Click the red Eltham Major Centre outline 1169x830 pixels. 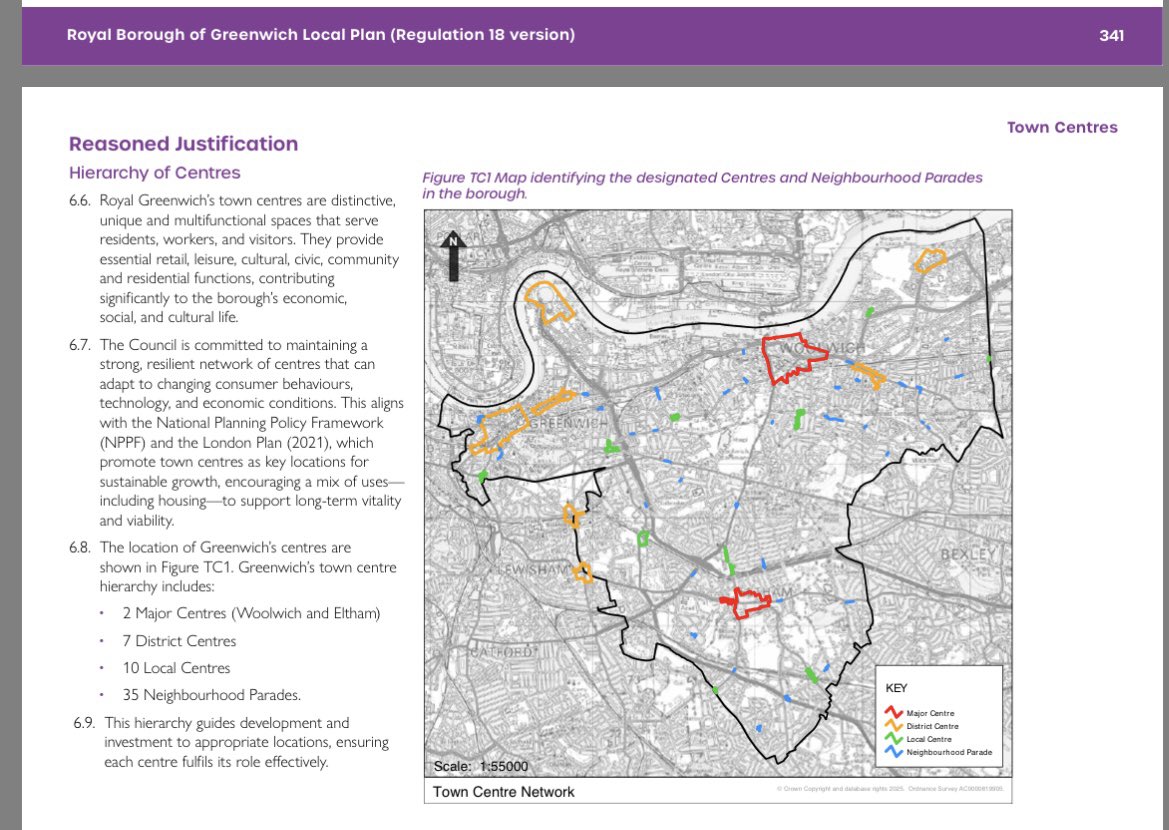pos(746,603)
